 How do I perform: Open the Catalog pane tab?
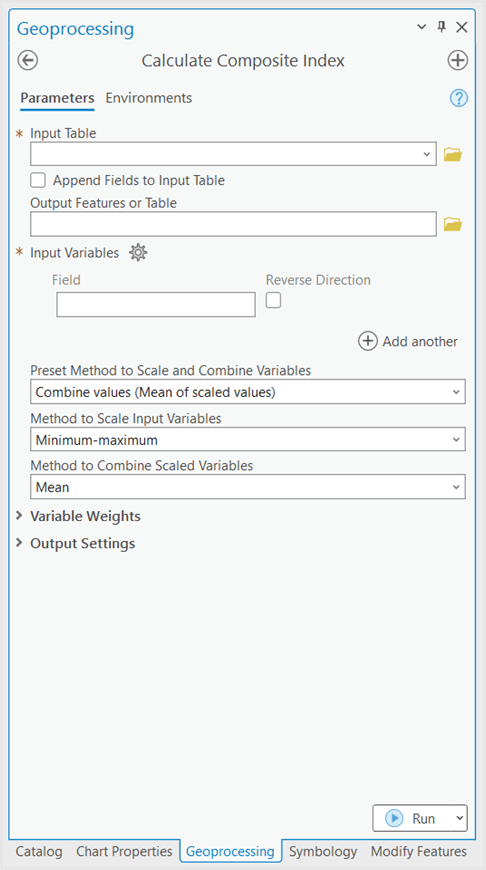[38, 851]
